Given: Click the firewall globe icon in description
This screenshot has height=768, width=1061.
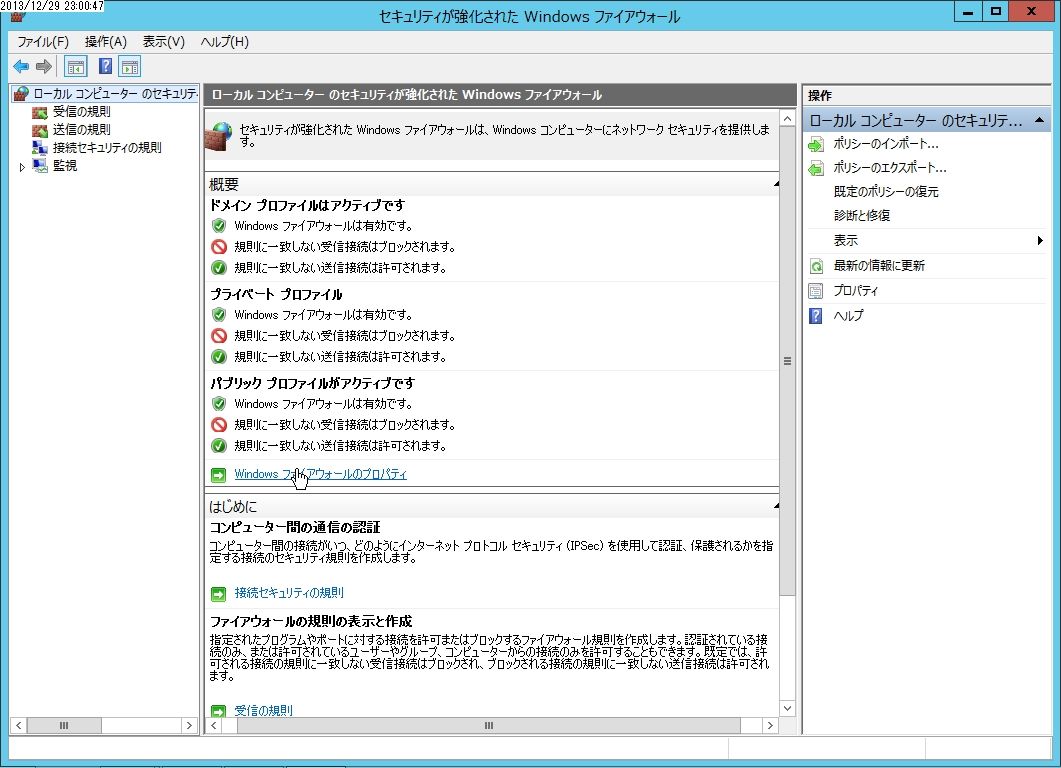Looking at the screenshot, I should (x=219, y=136).
